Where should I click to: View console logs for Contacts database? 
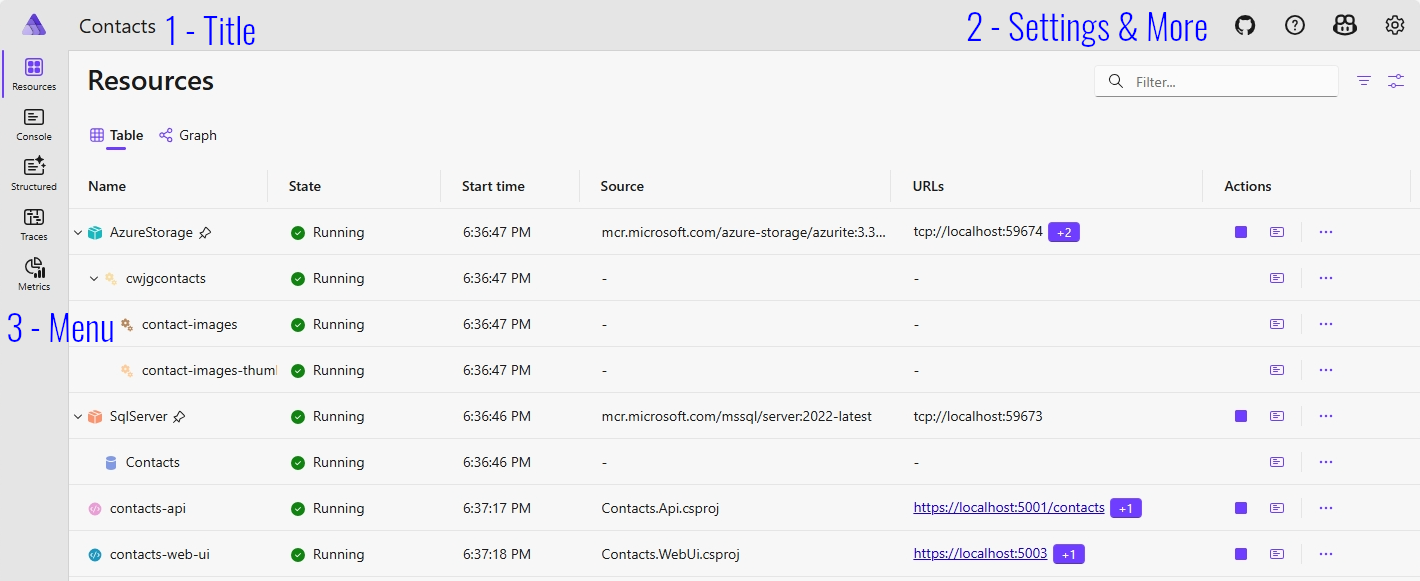tap(1277, 462)
